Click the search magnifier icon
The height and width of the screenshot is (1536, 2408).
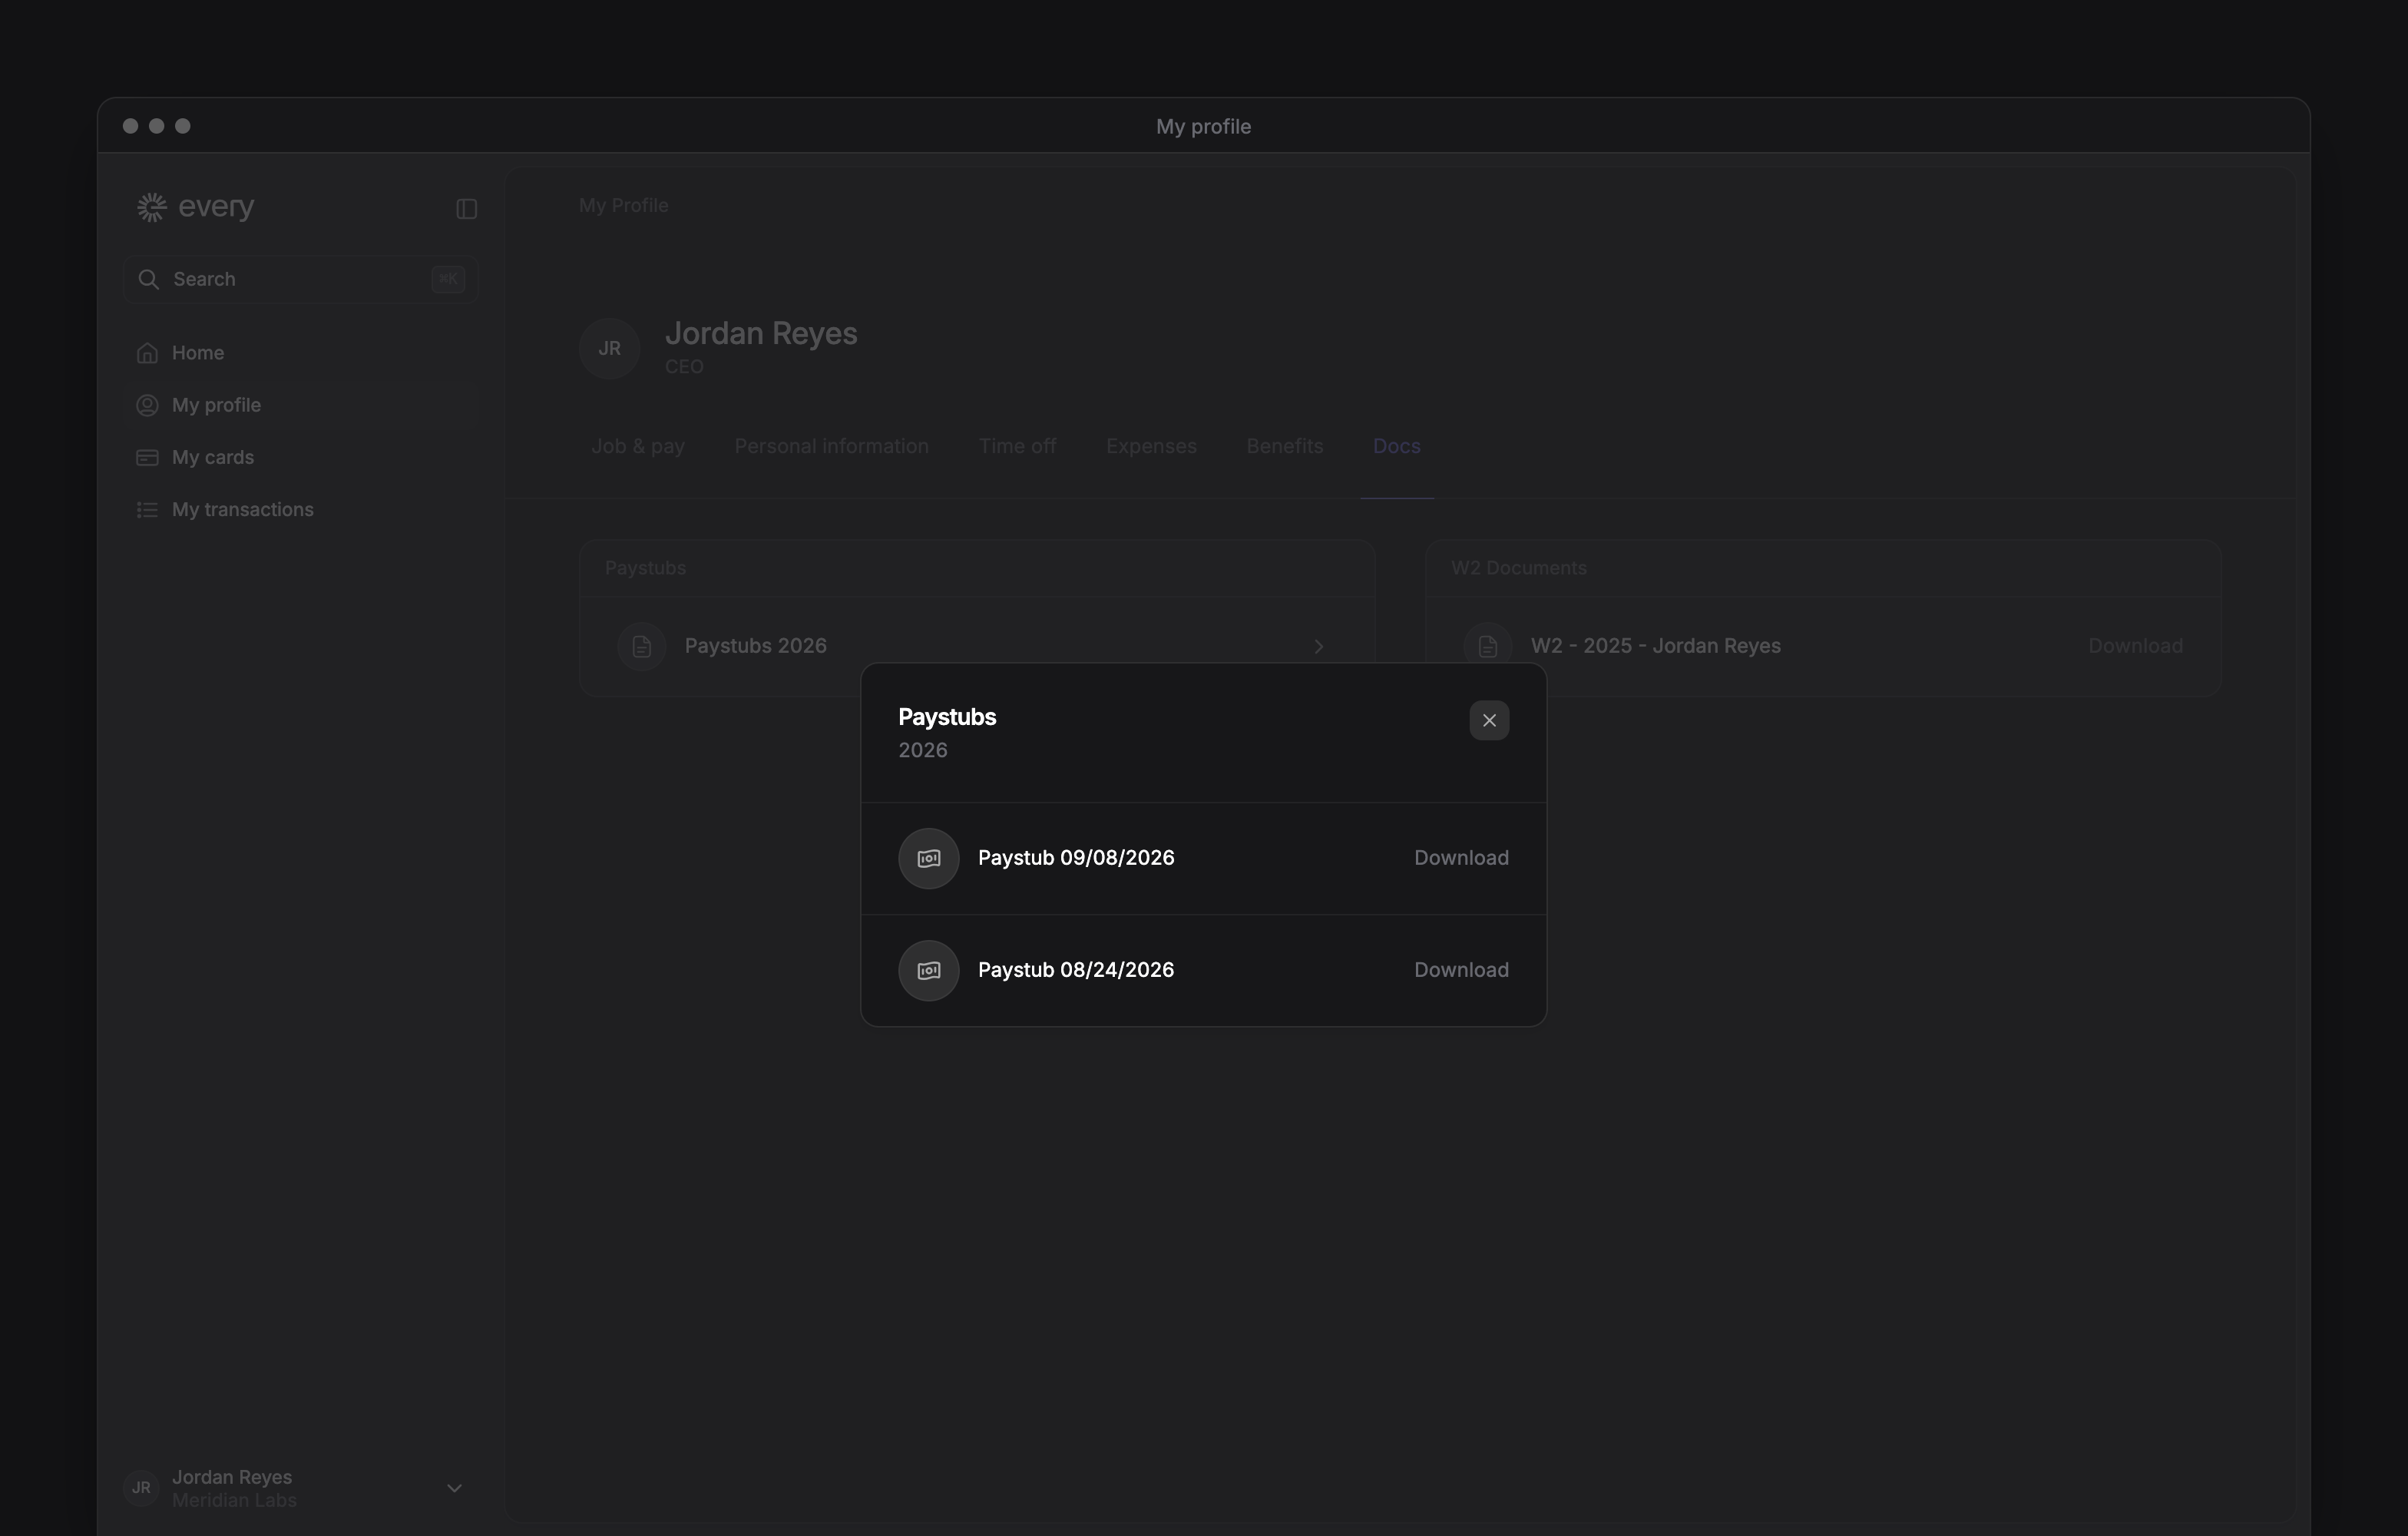point(148,279)
